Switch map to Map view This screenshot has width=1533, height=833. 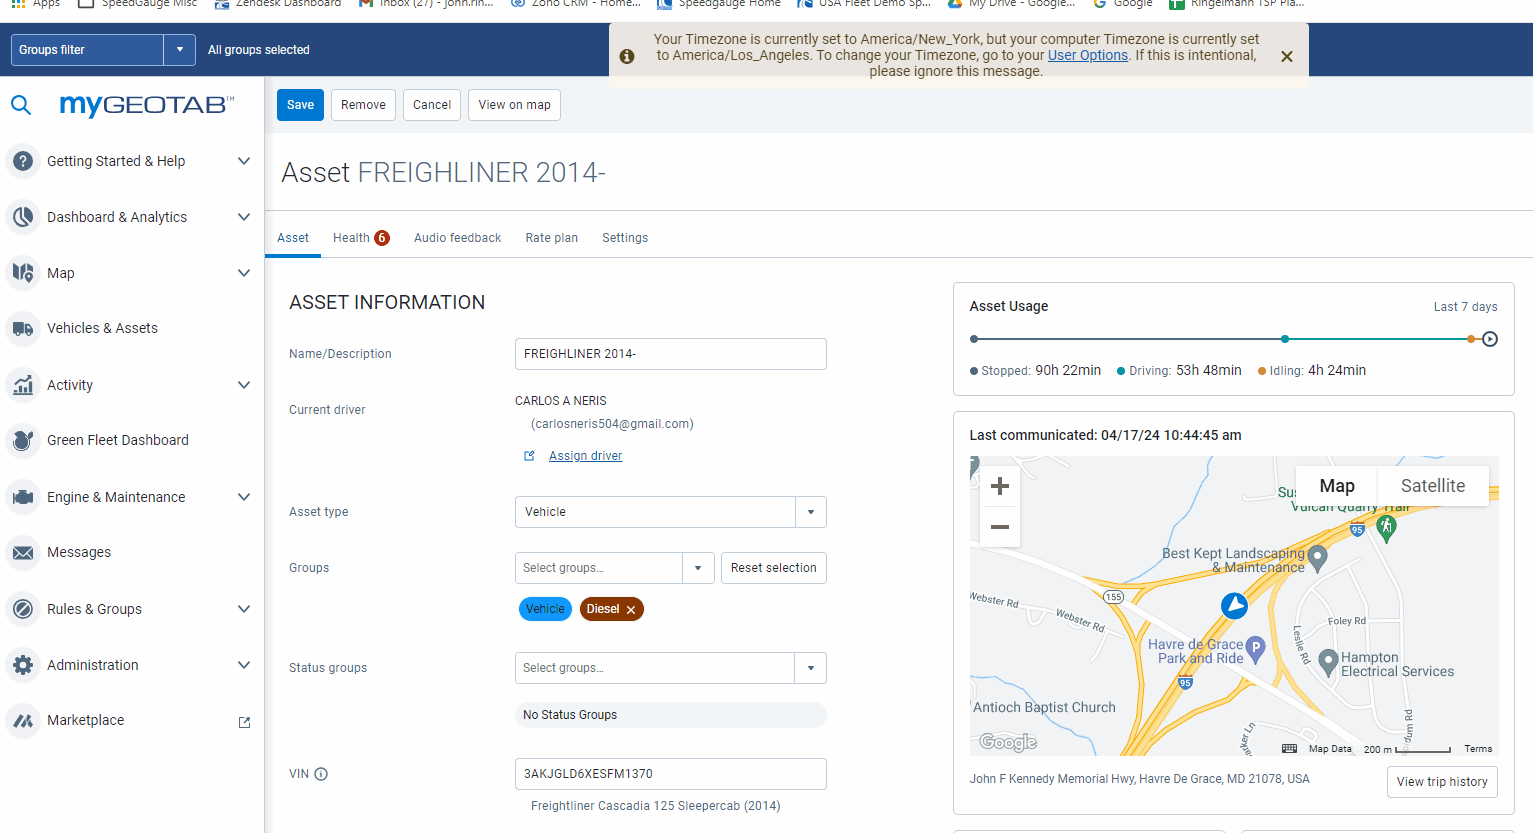tap(1337, 486)
